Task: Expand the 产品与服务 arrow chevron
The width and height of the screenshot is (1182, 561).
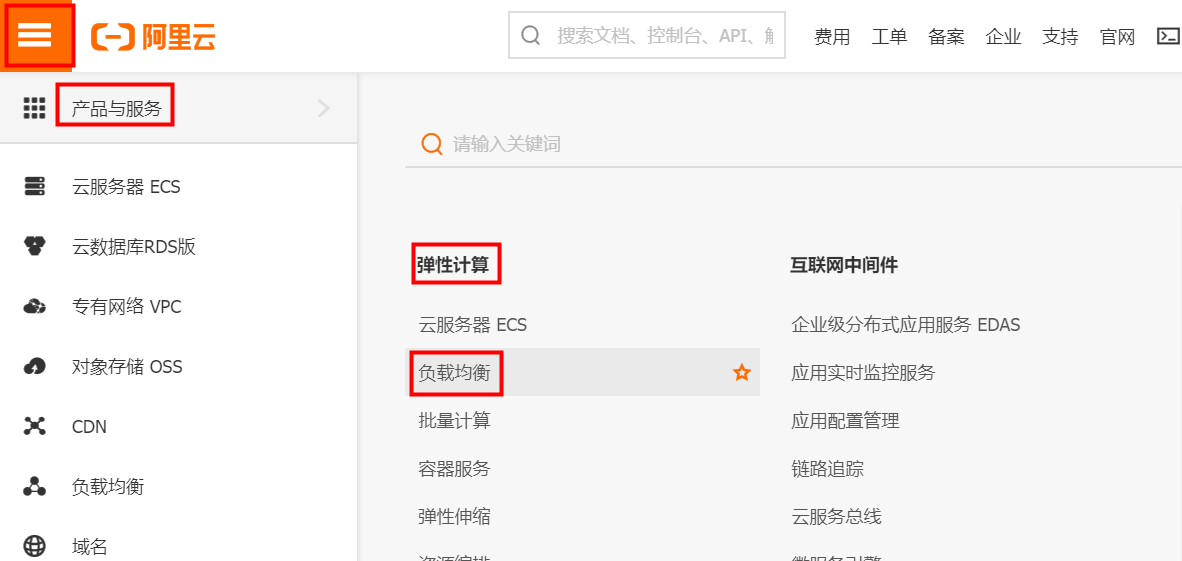Action: click(x=324, y=109)
